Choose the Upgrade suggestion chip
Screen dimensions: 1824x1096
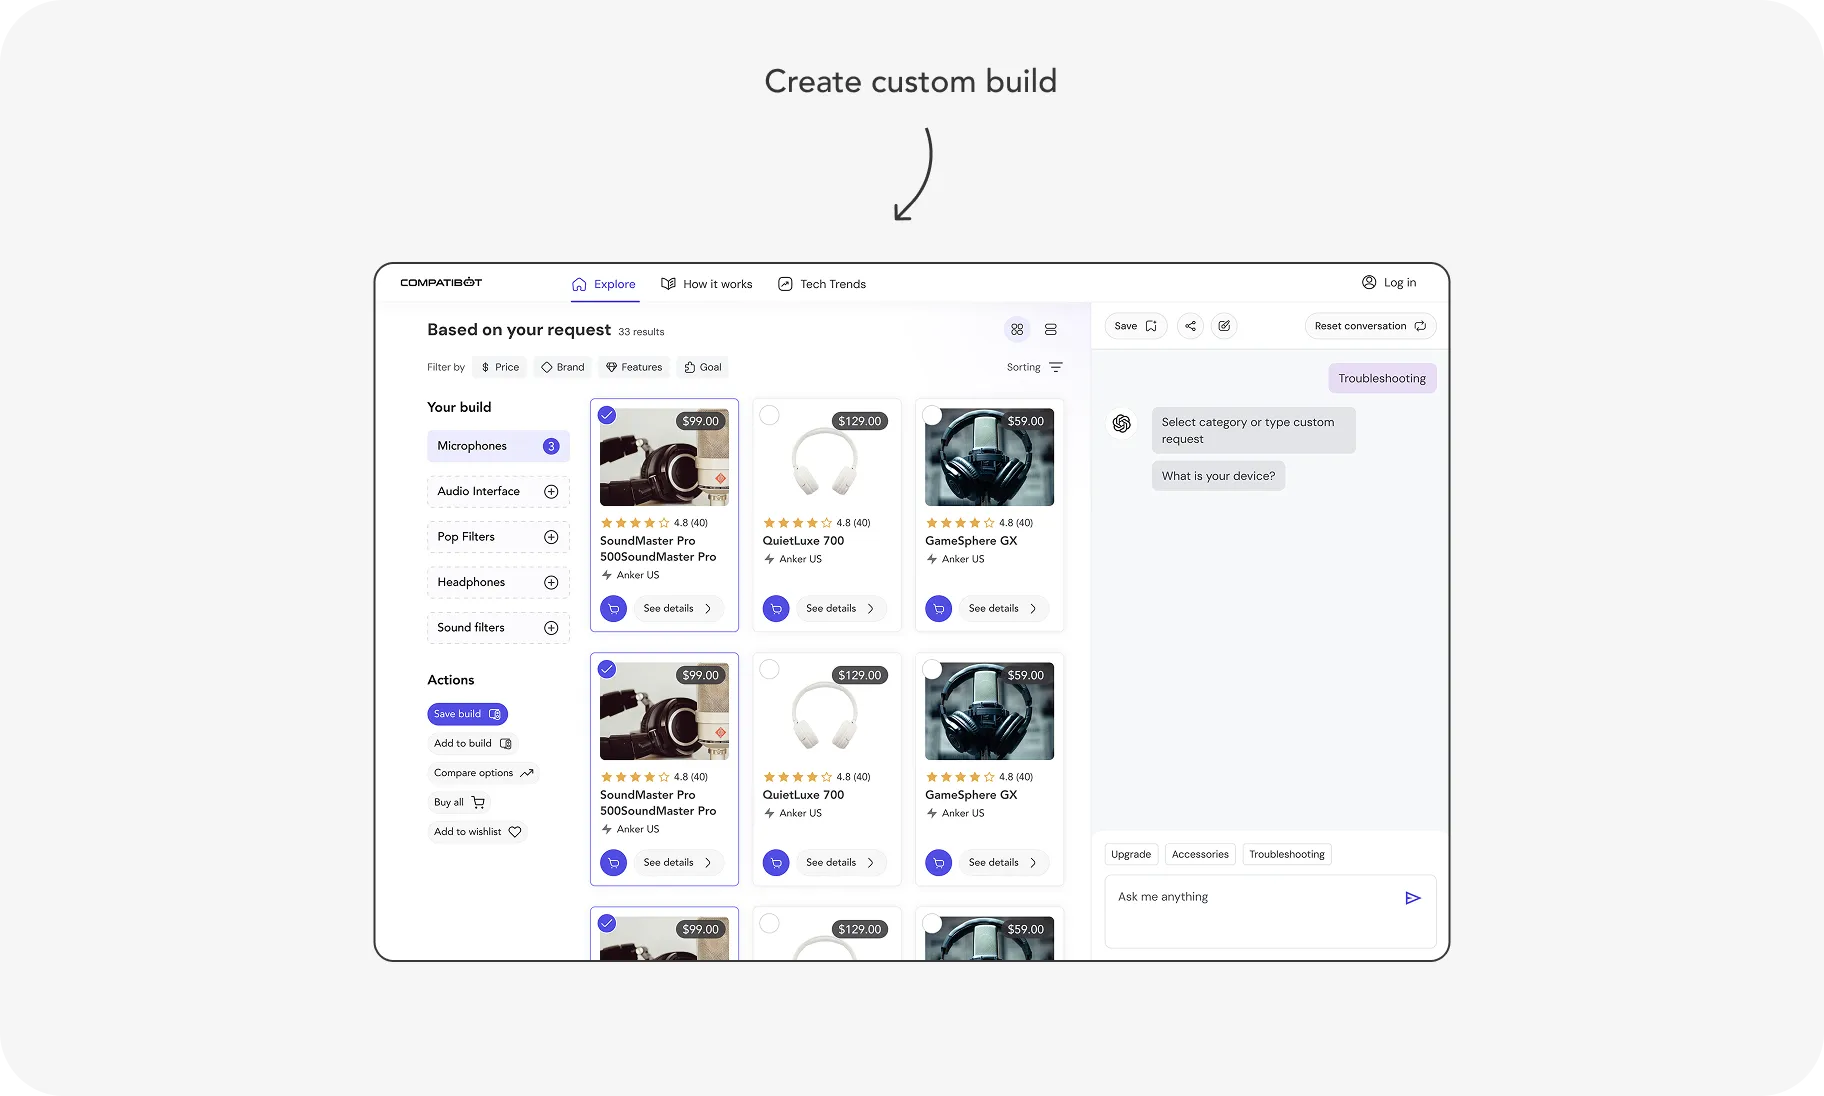tap(1131, 854)
